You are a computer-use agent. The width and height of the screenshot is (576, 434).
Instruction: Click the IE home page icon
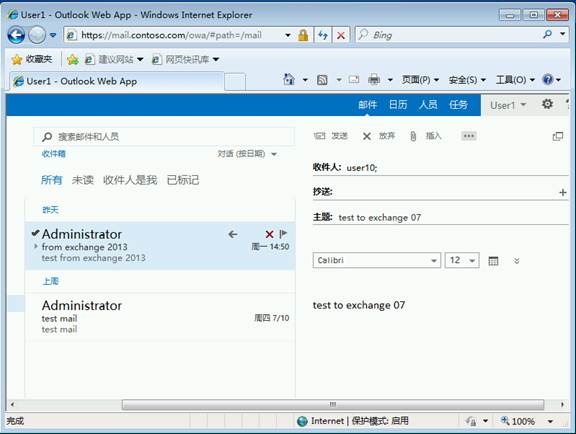click(x=289, y=79)
